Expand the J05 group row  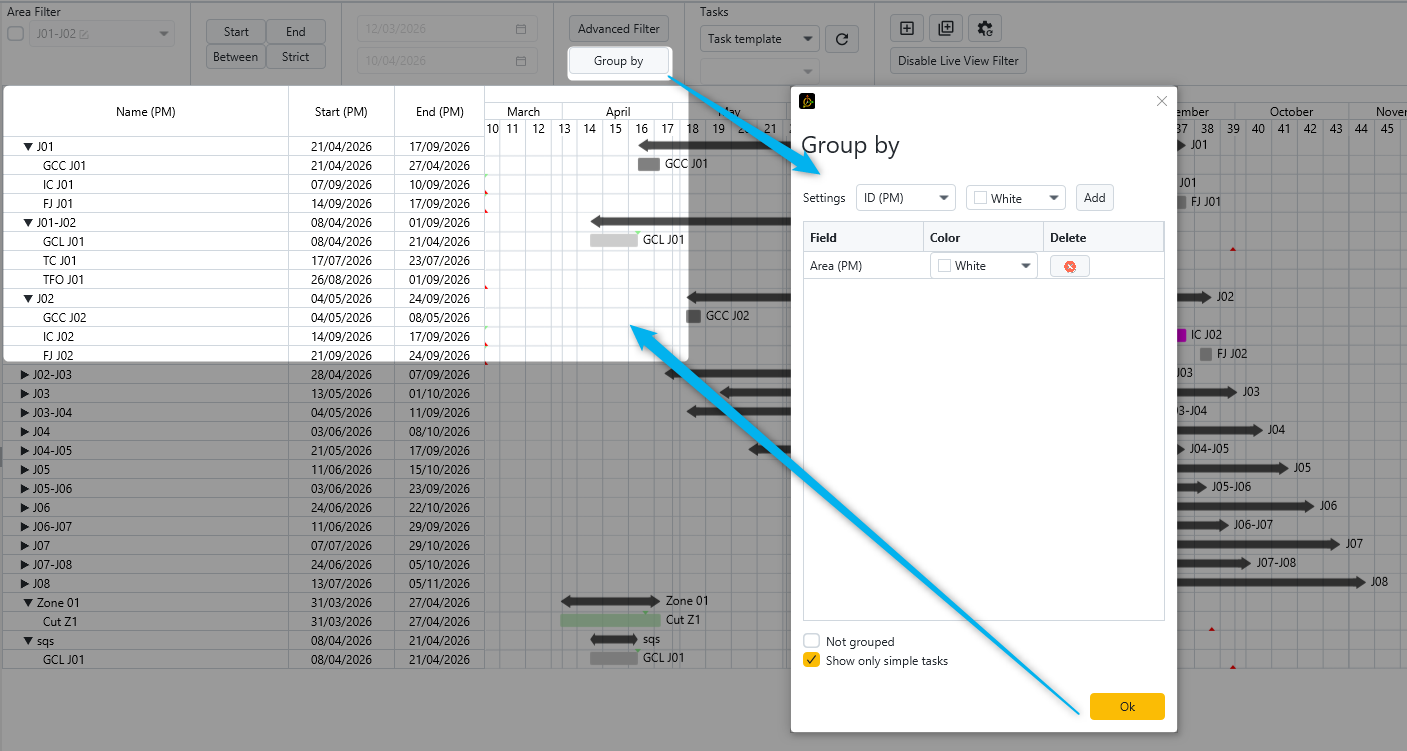point(26,470)
